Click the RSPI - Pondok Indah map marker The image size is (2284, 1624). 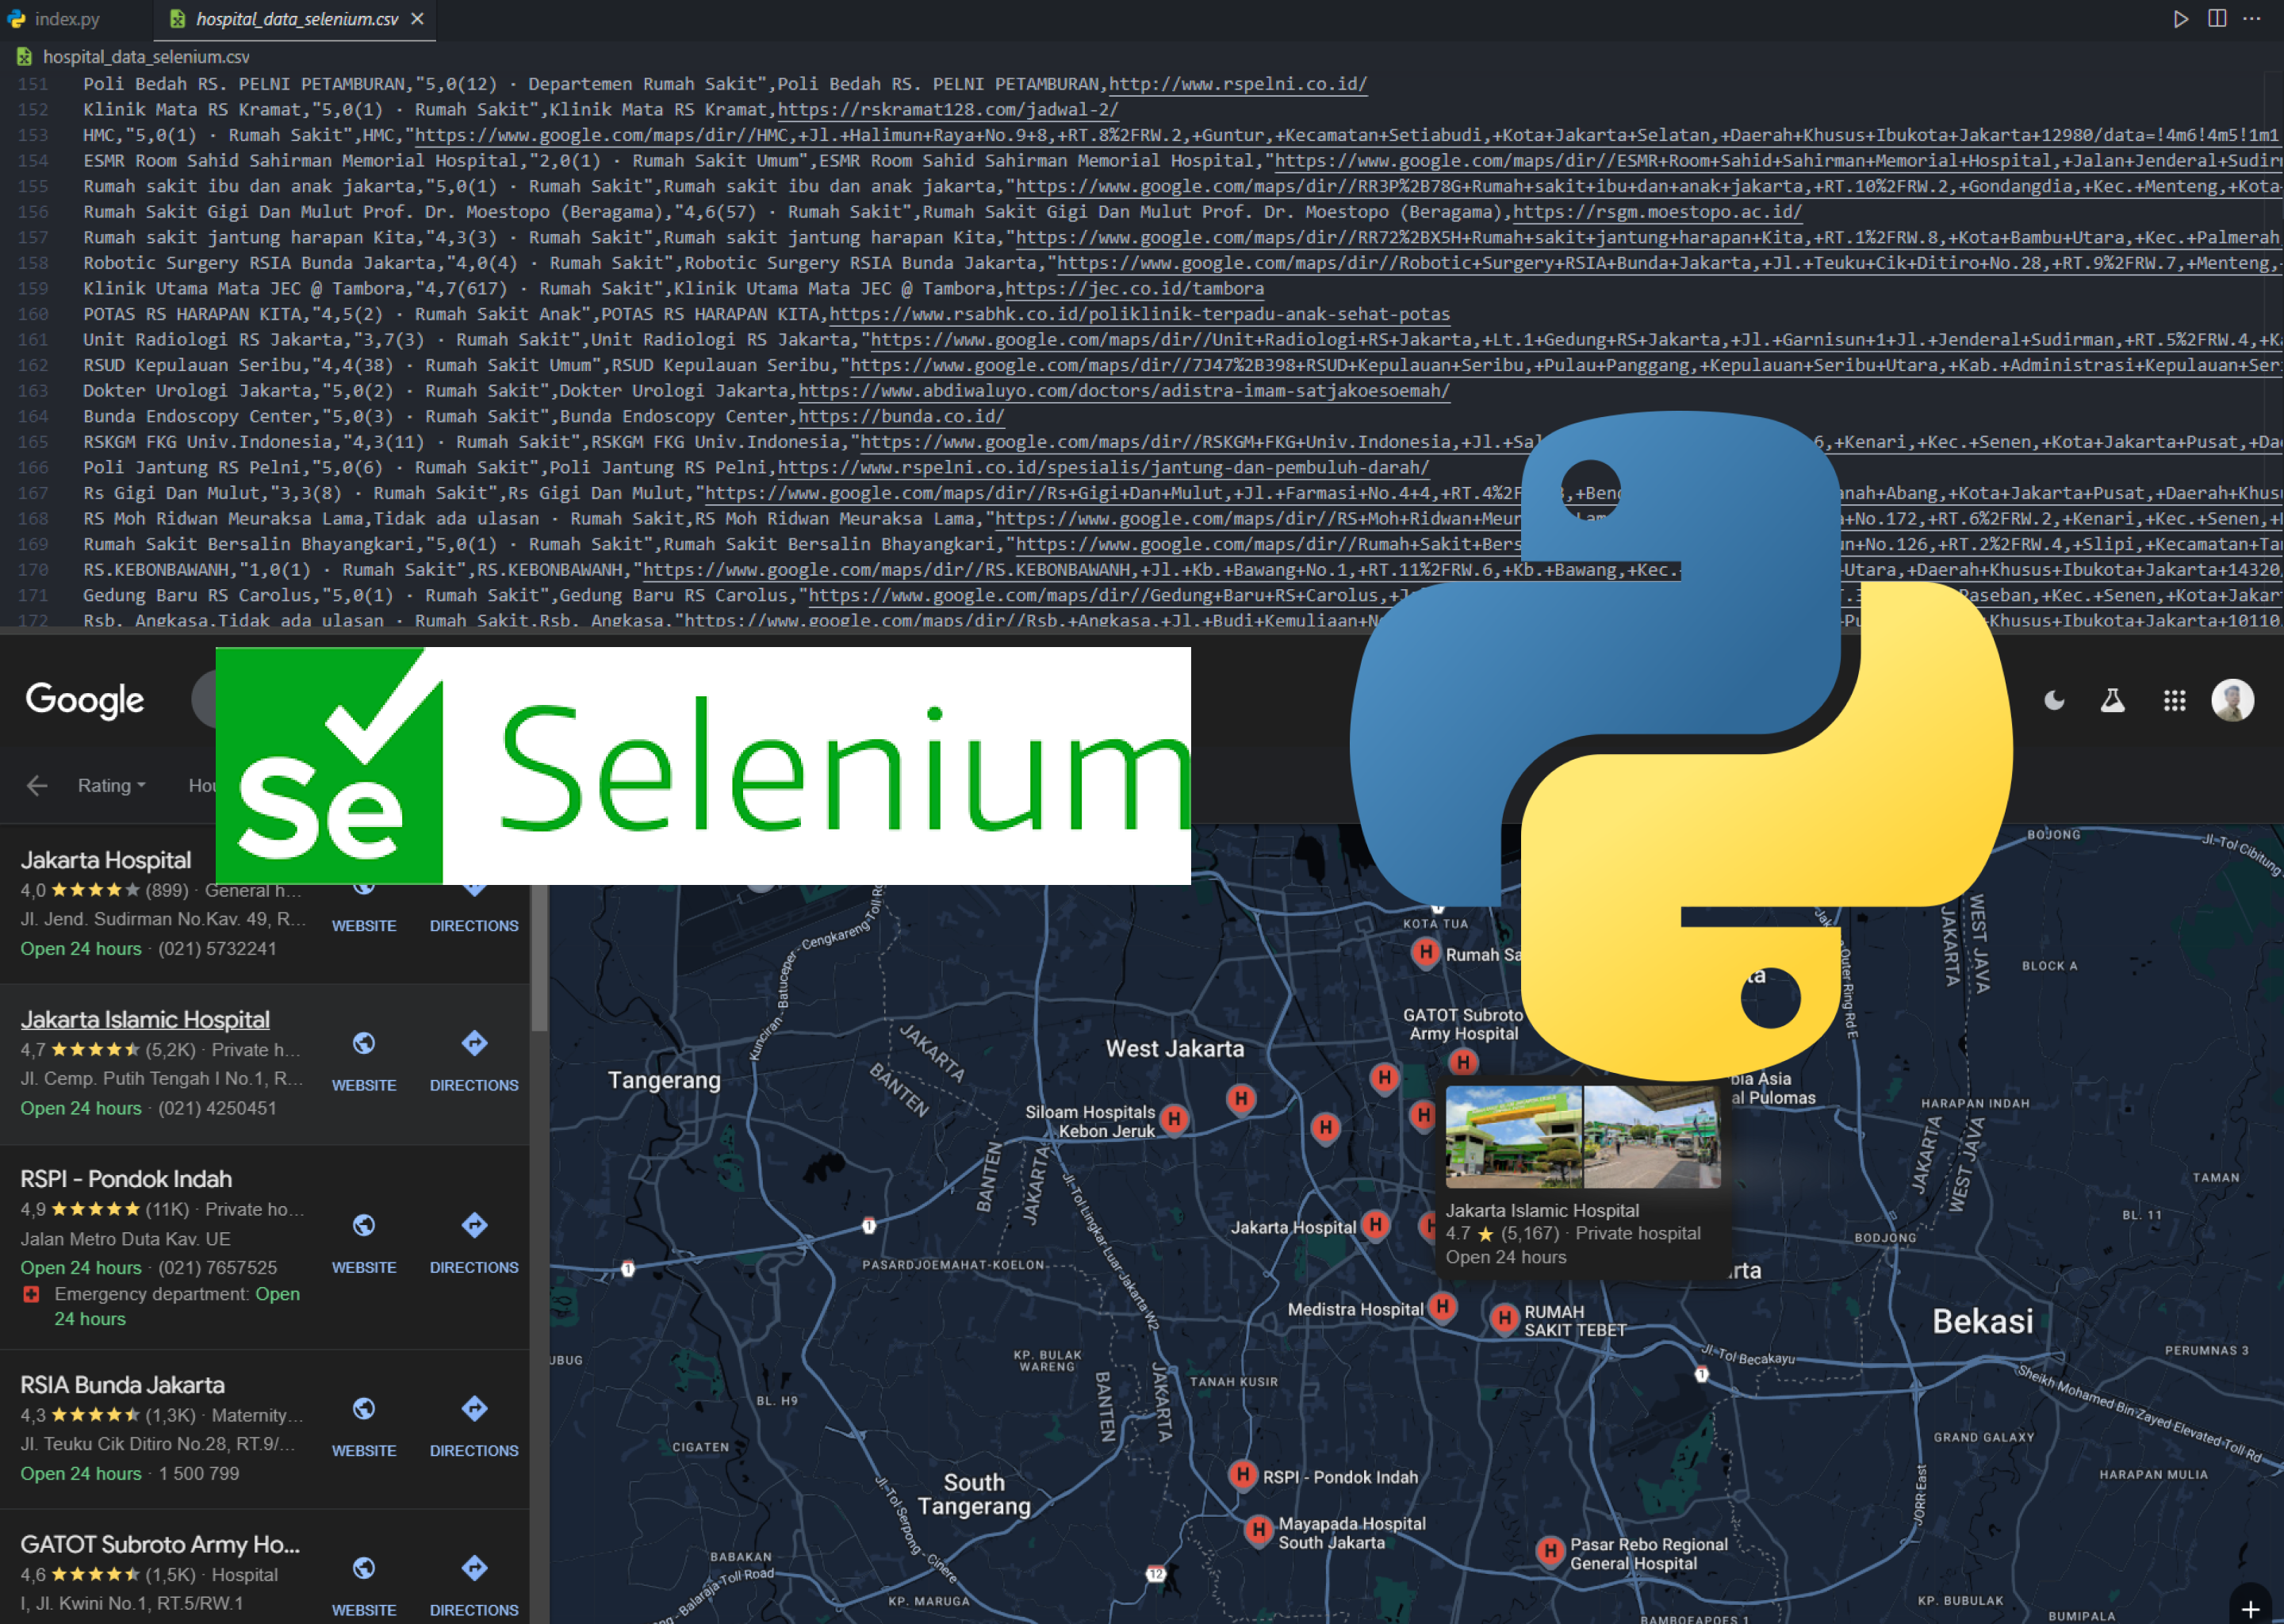1242,1475
